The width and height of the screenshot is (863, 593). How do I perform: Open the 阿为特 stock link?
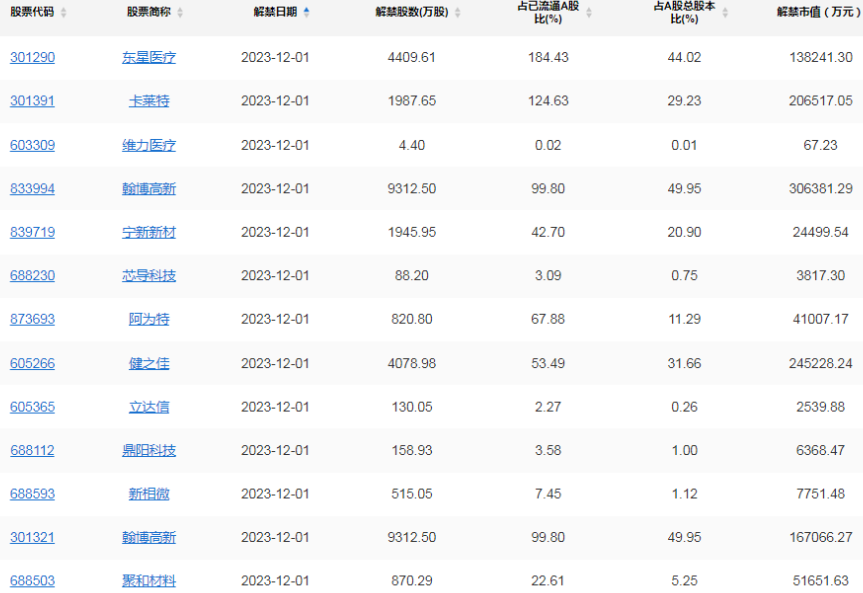pyautogui.click(x=149, y=319)
